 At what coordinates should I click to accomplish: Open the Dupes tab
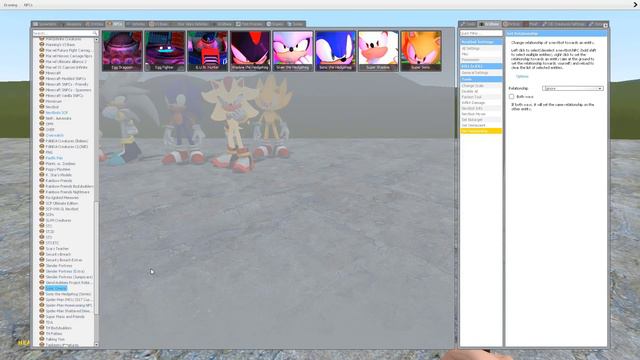click(x=276, y=24)
